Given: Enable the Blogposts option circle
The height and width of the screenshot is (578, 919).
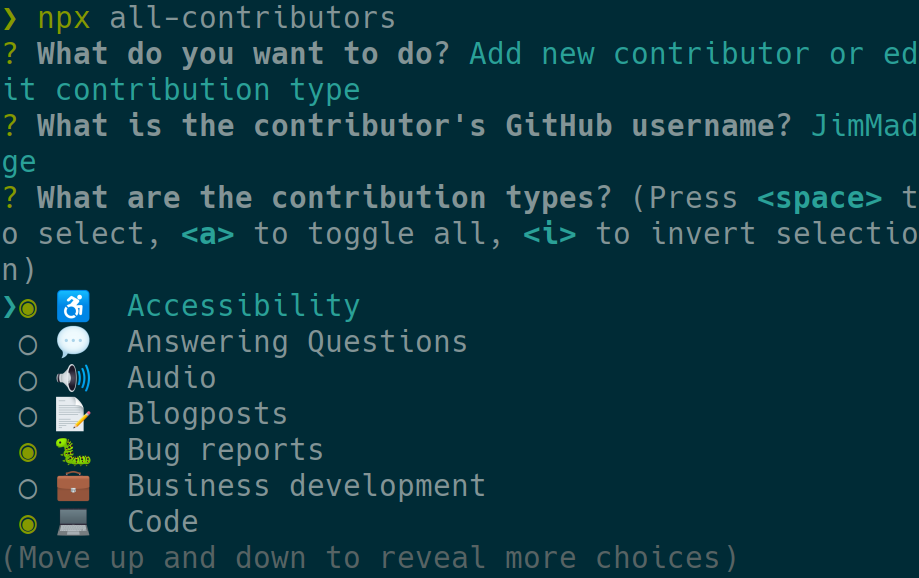Looking at the screenshot, I should (28, 416).
